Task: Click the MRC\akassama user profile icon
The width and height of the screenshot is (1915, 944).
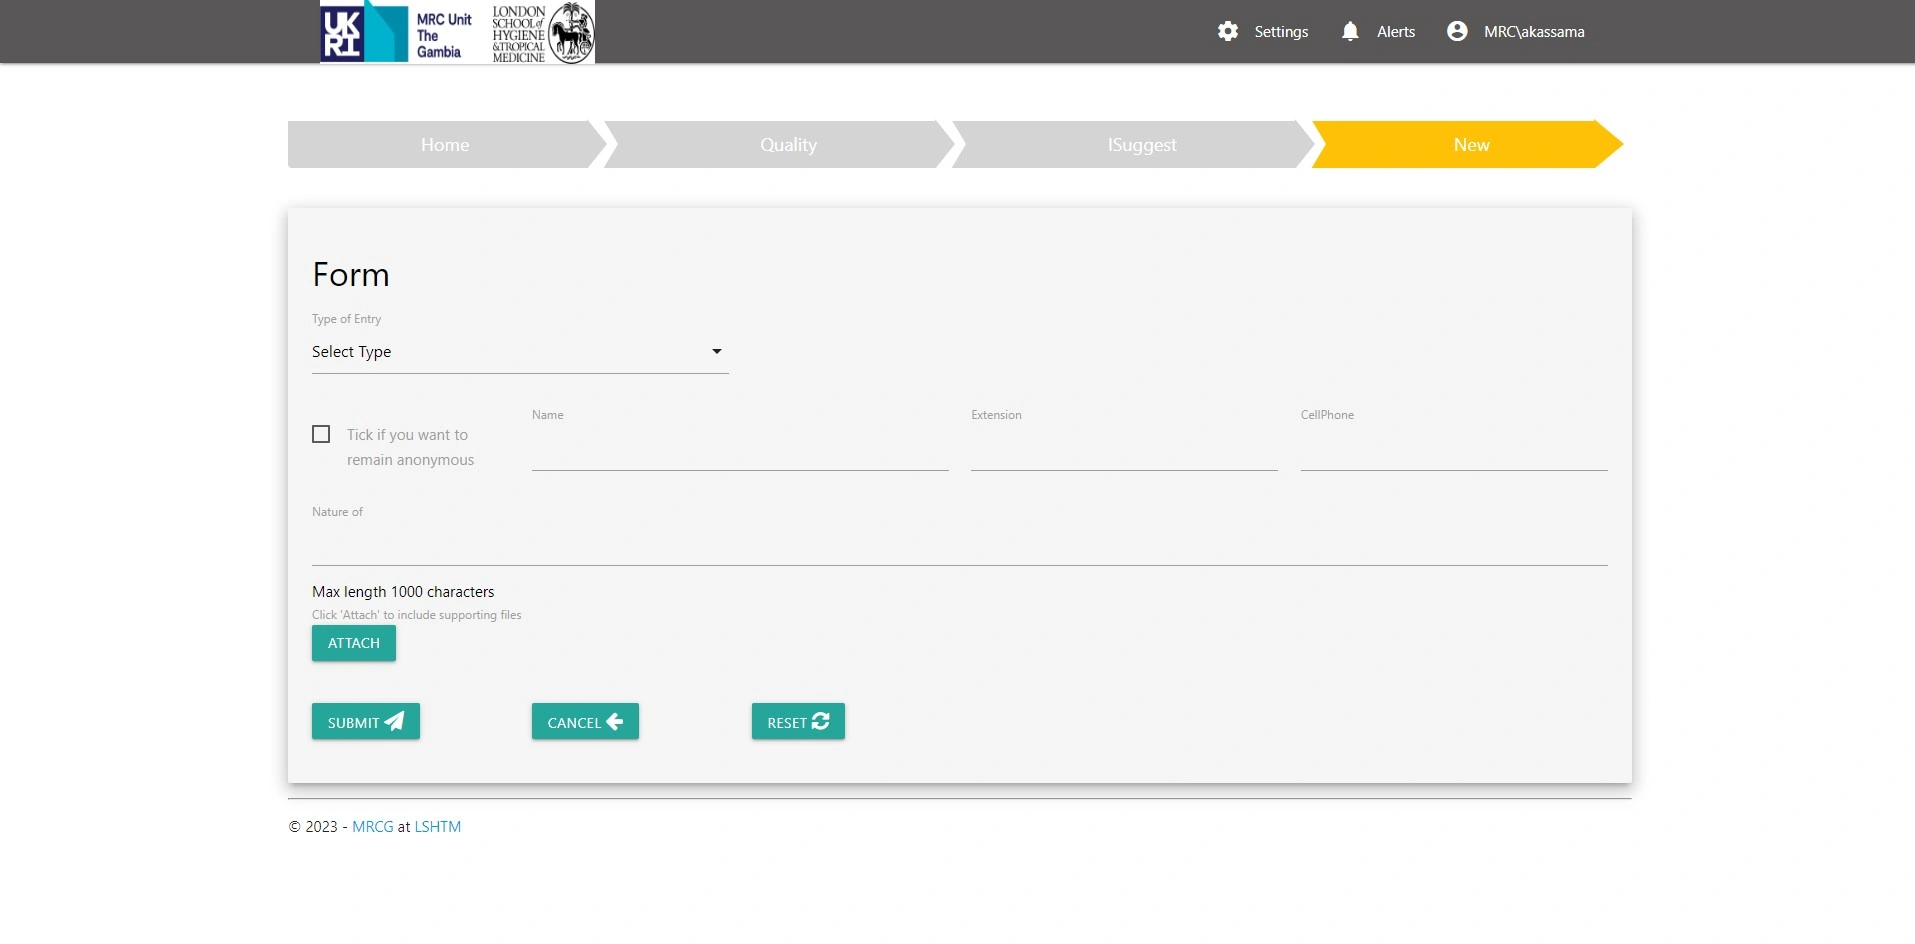Action: (1455, 30)
